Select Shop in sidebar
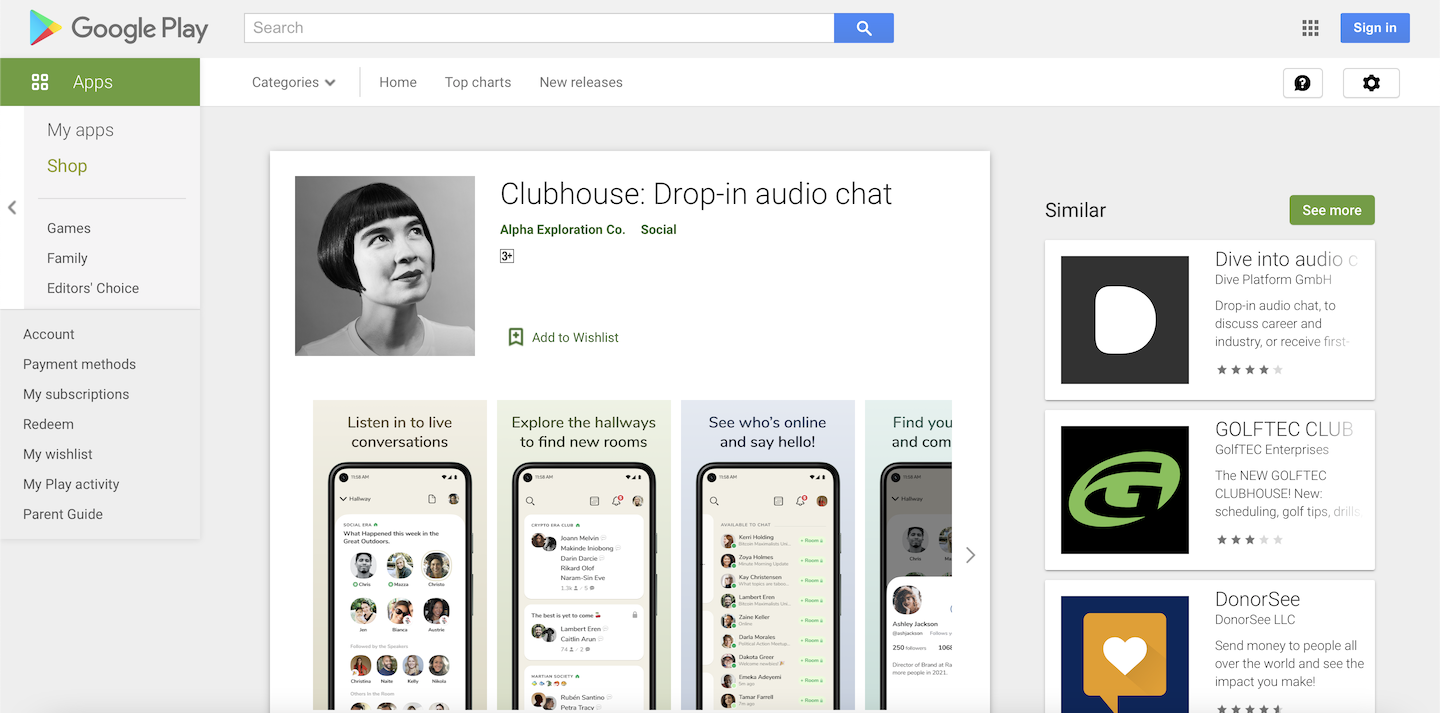Image resolution: width=1440 pixels, height=713 pixels. (x=67, y=166)
